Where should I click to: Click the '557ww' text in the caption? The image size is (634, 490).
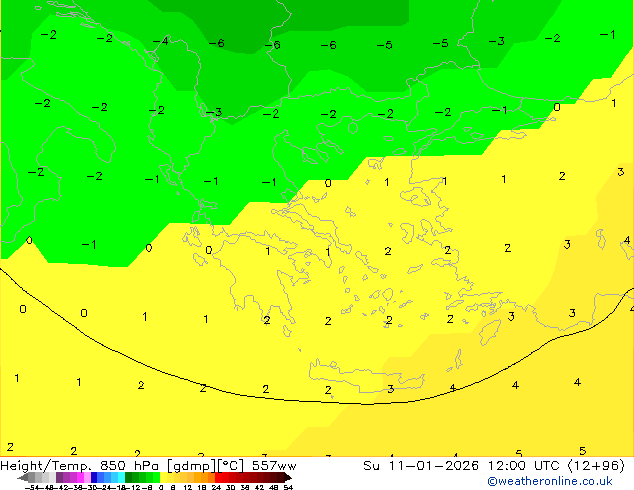[274, 466]
